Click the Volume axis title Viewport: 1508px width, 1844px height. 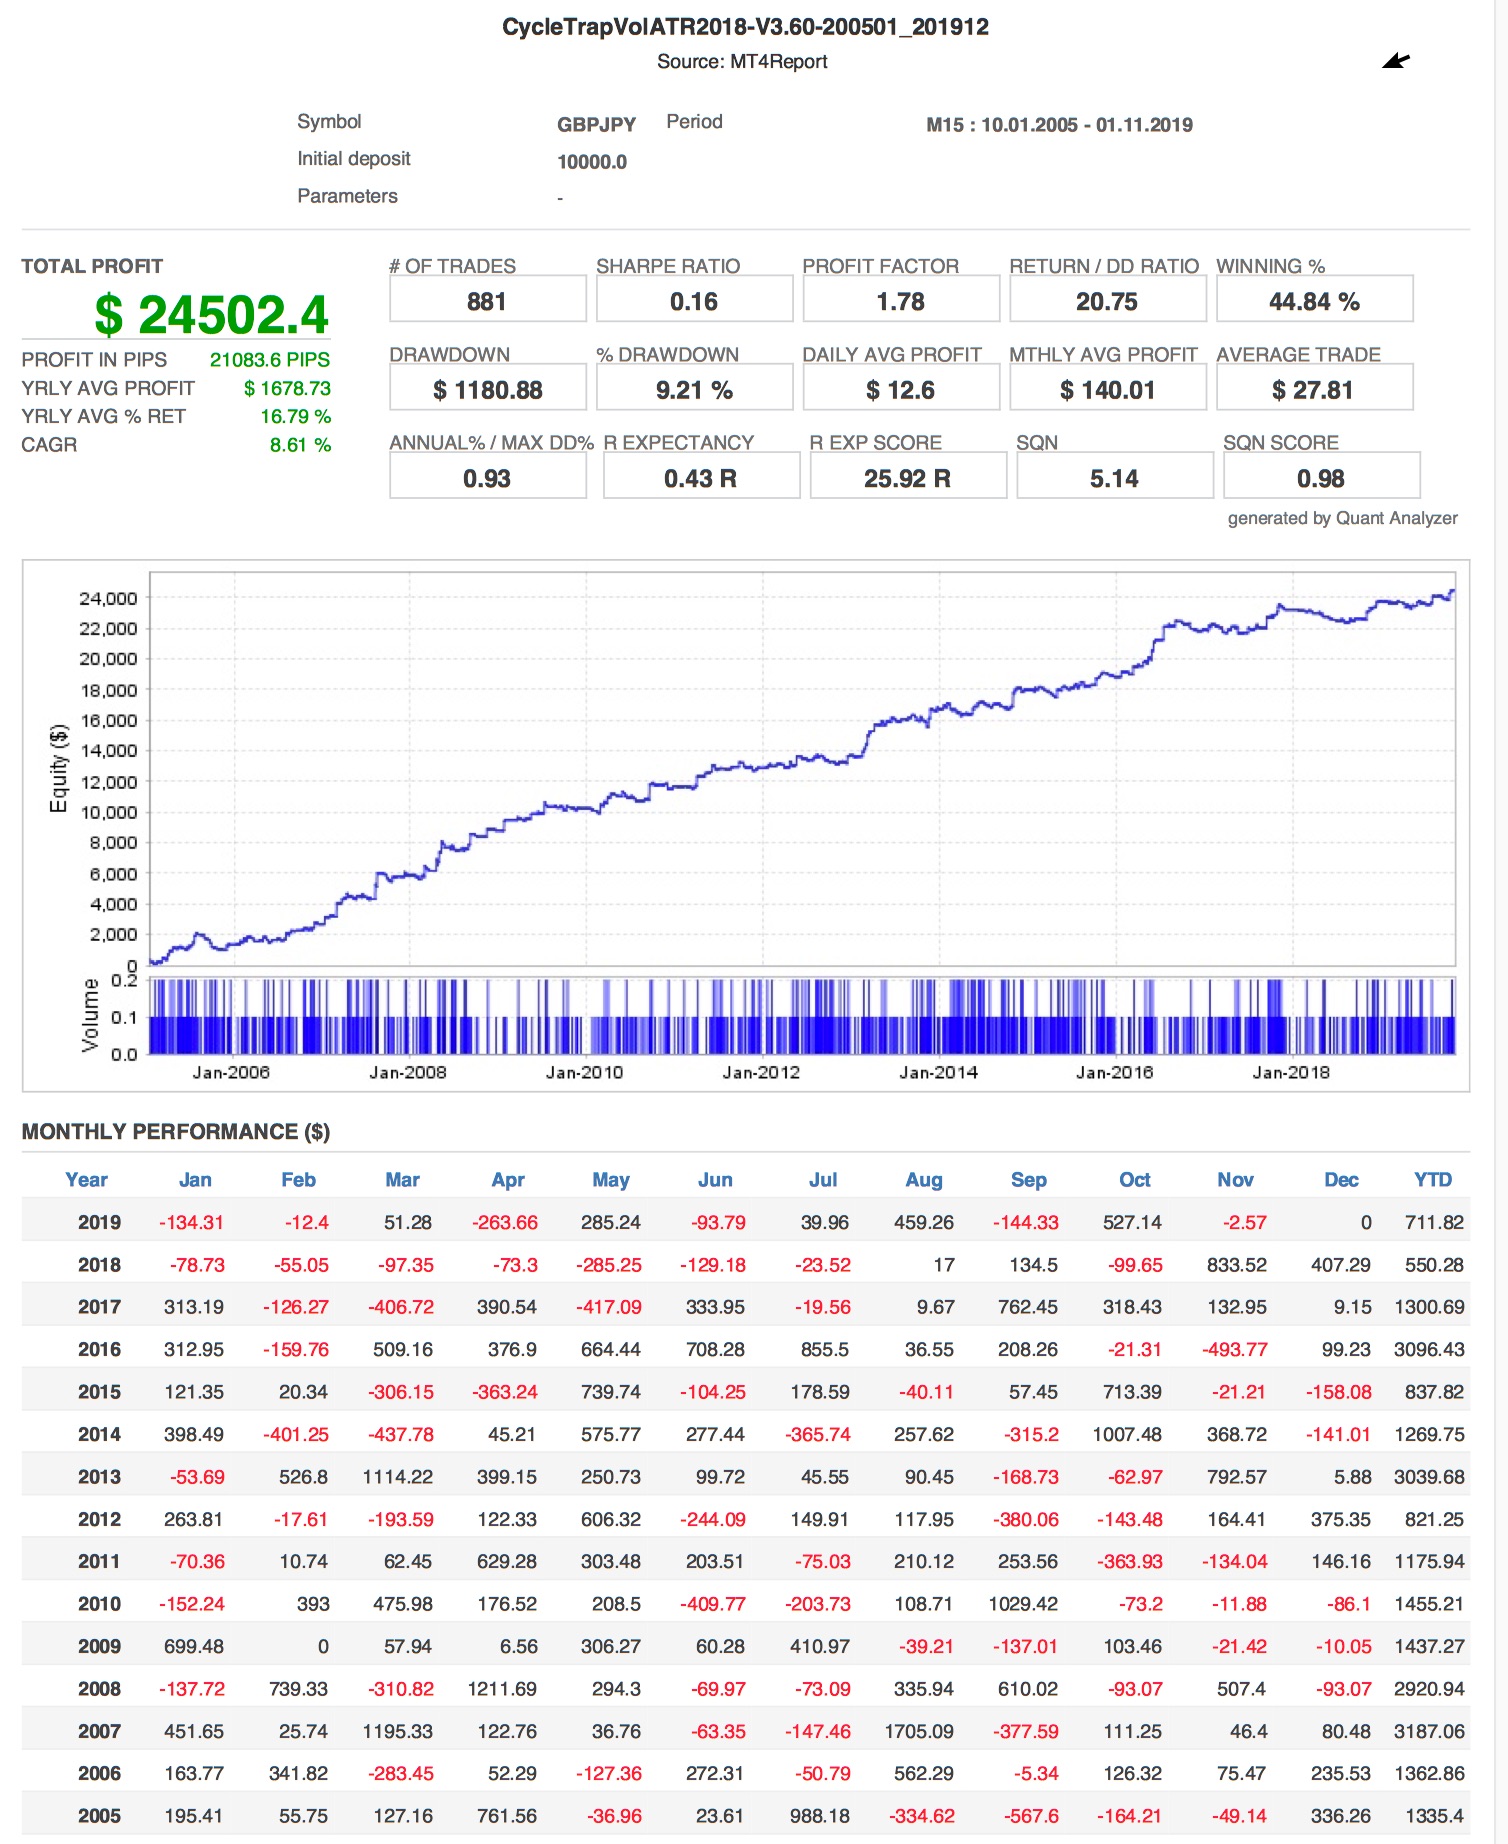pos(90,1015)
